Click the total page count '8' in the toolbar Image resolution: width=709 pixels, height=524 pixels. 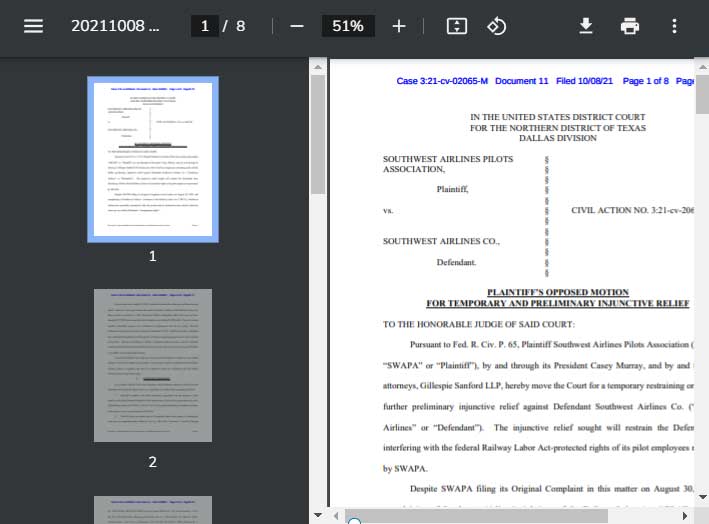(241, 26)
